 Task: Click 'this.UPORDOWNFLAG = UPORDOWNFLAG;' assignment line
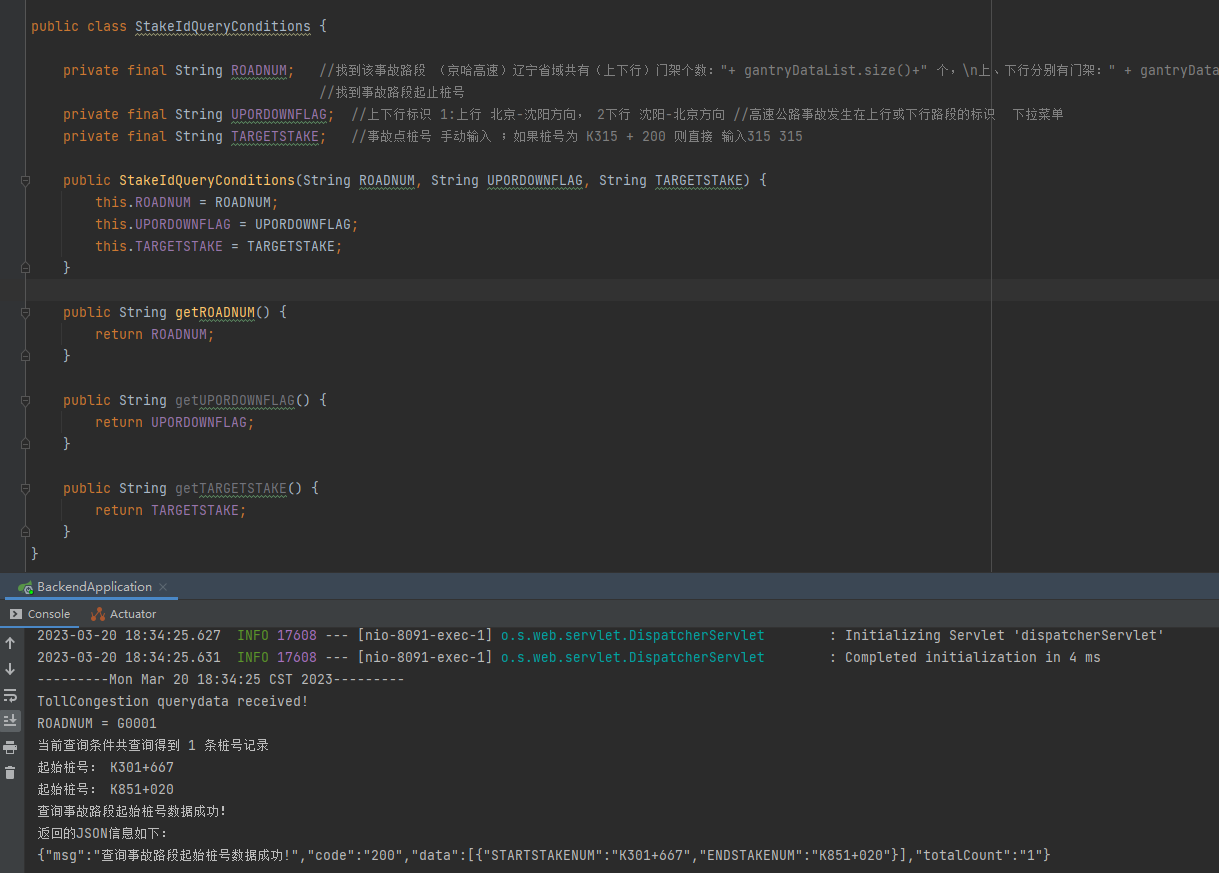coord(227,224)
